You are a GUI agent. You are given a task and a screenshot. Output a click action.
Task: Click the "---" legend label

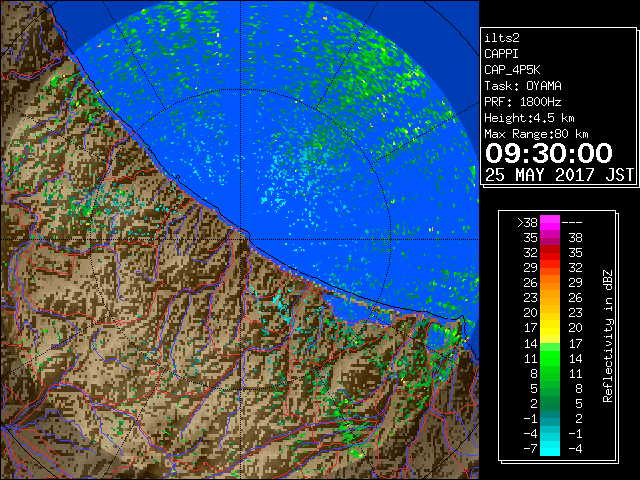572,223
